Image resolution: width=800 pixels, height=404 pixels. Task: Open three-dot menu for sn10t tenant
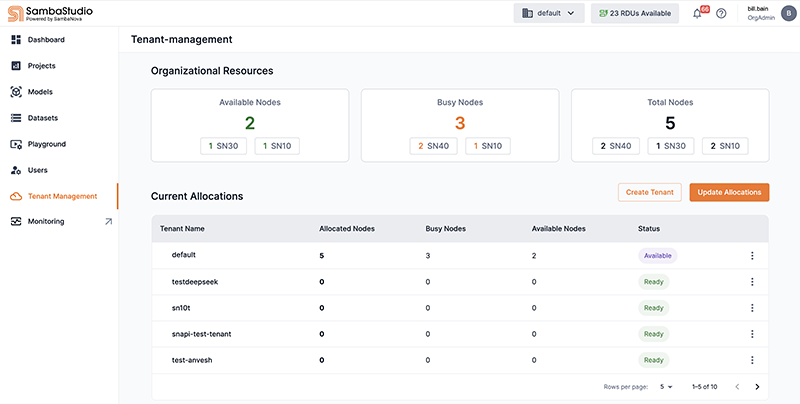(x=751, y=308)
